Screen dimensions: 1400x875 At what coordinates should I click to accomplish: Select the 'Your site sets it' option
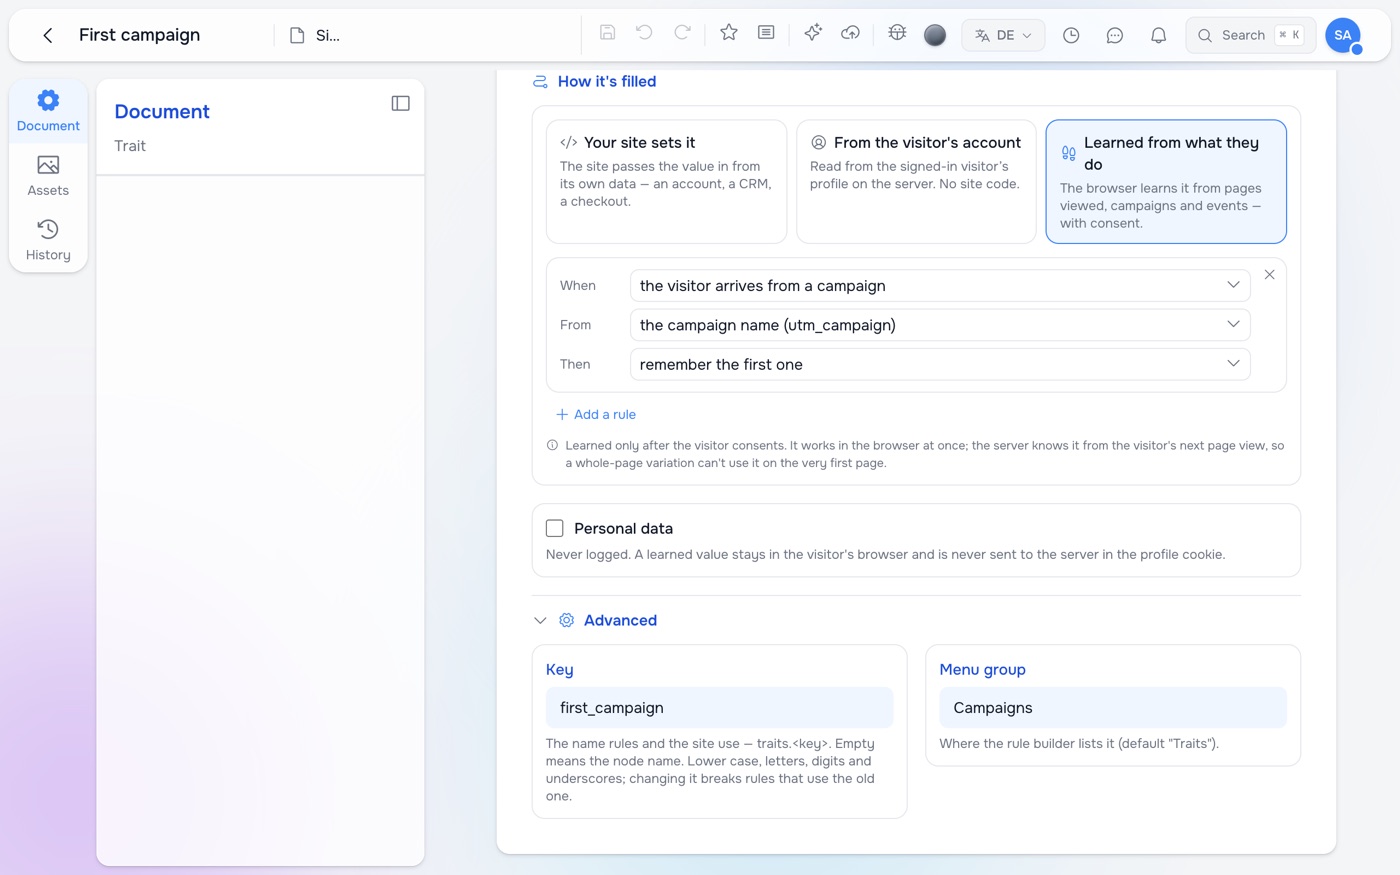tap(666, 181)
